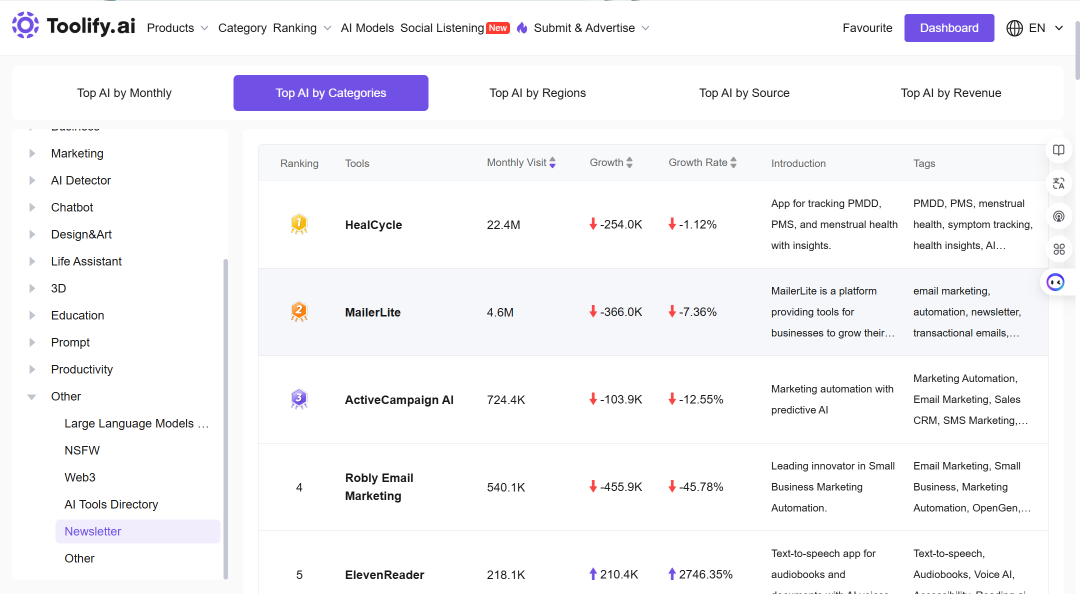Select the NSFW subcategory
Image resolution: width=1080 pixels, height=594 pixels.
click(82, 451)
